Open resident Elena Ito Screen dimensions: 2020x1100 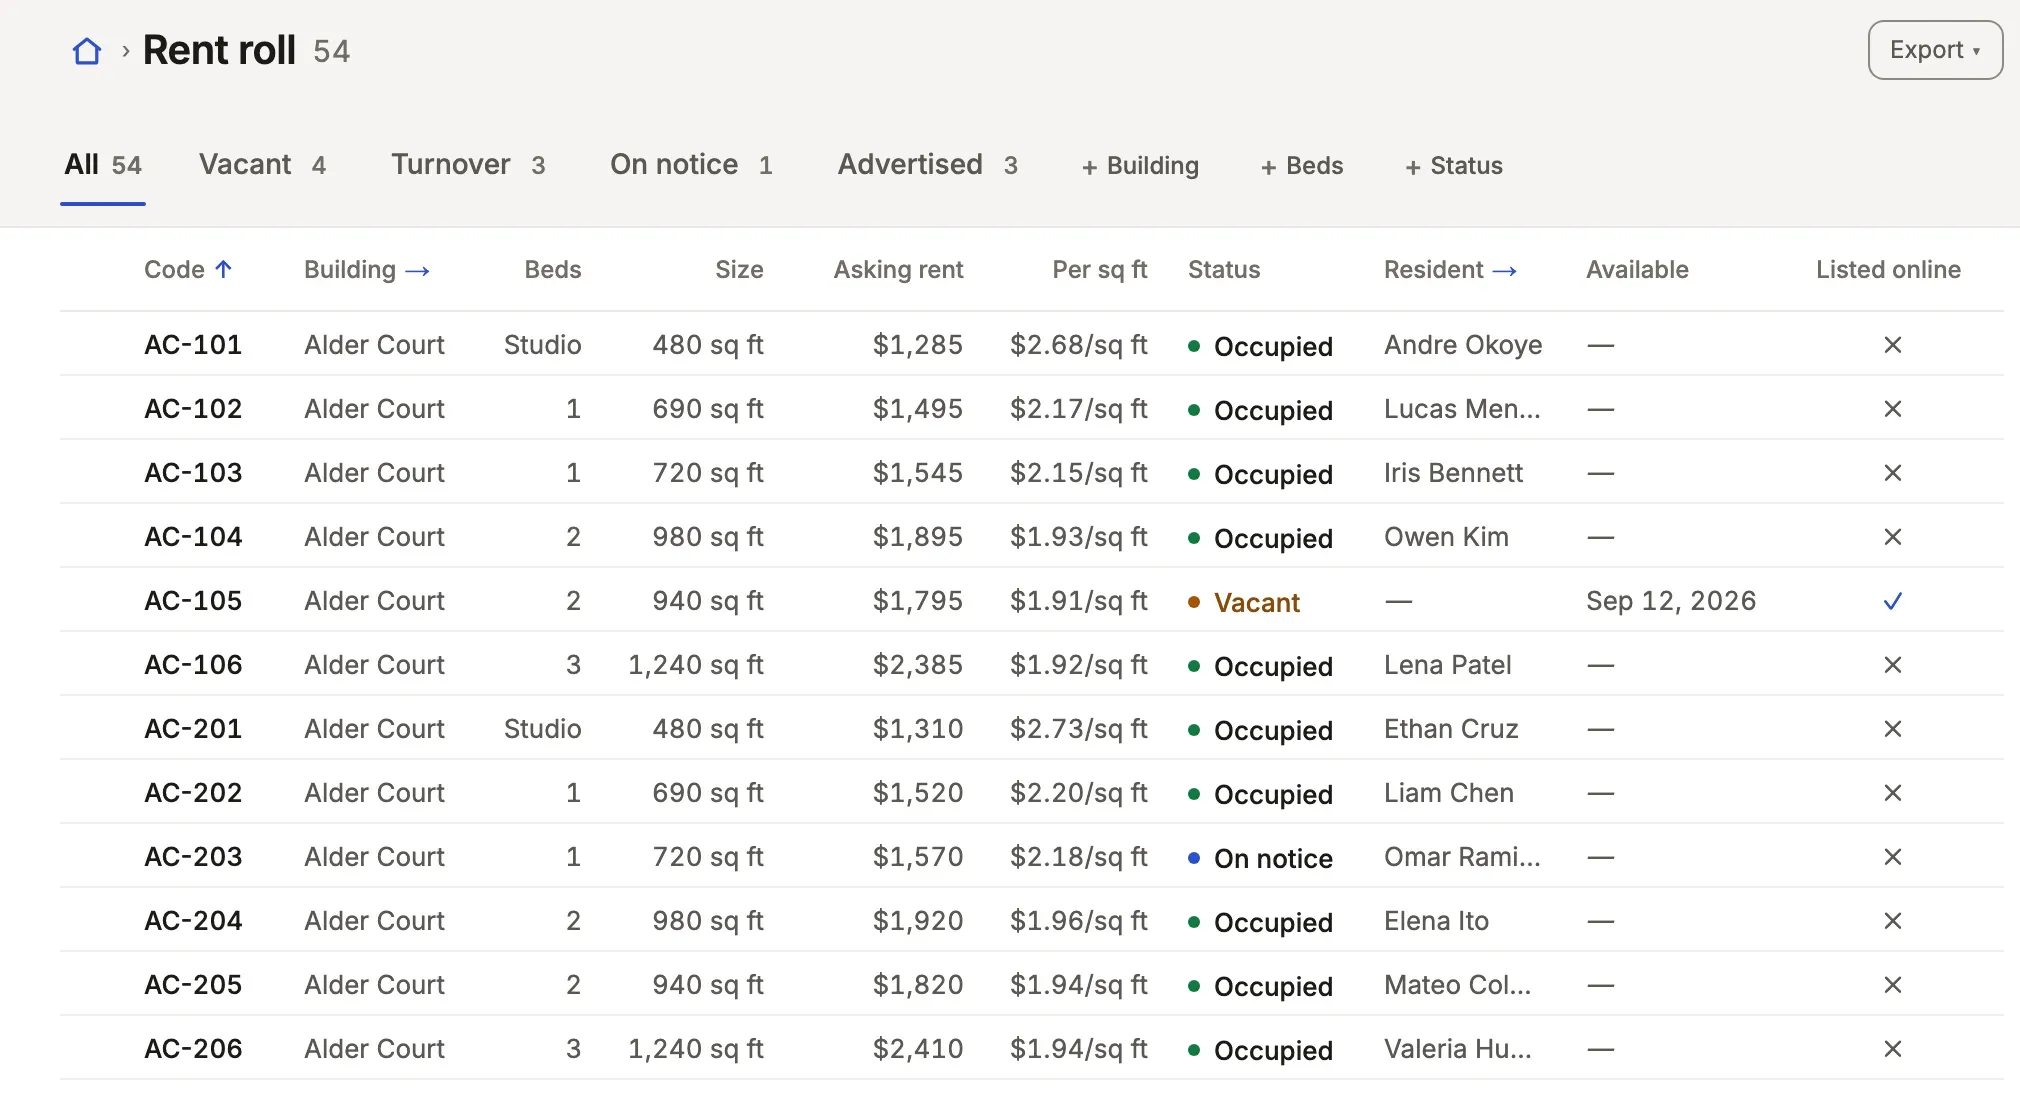[1436, 921]
